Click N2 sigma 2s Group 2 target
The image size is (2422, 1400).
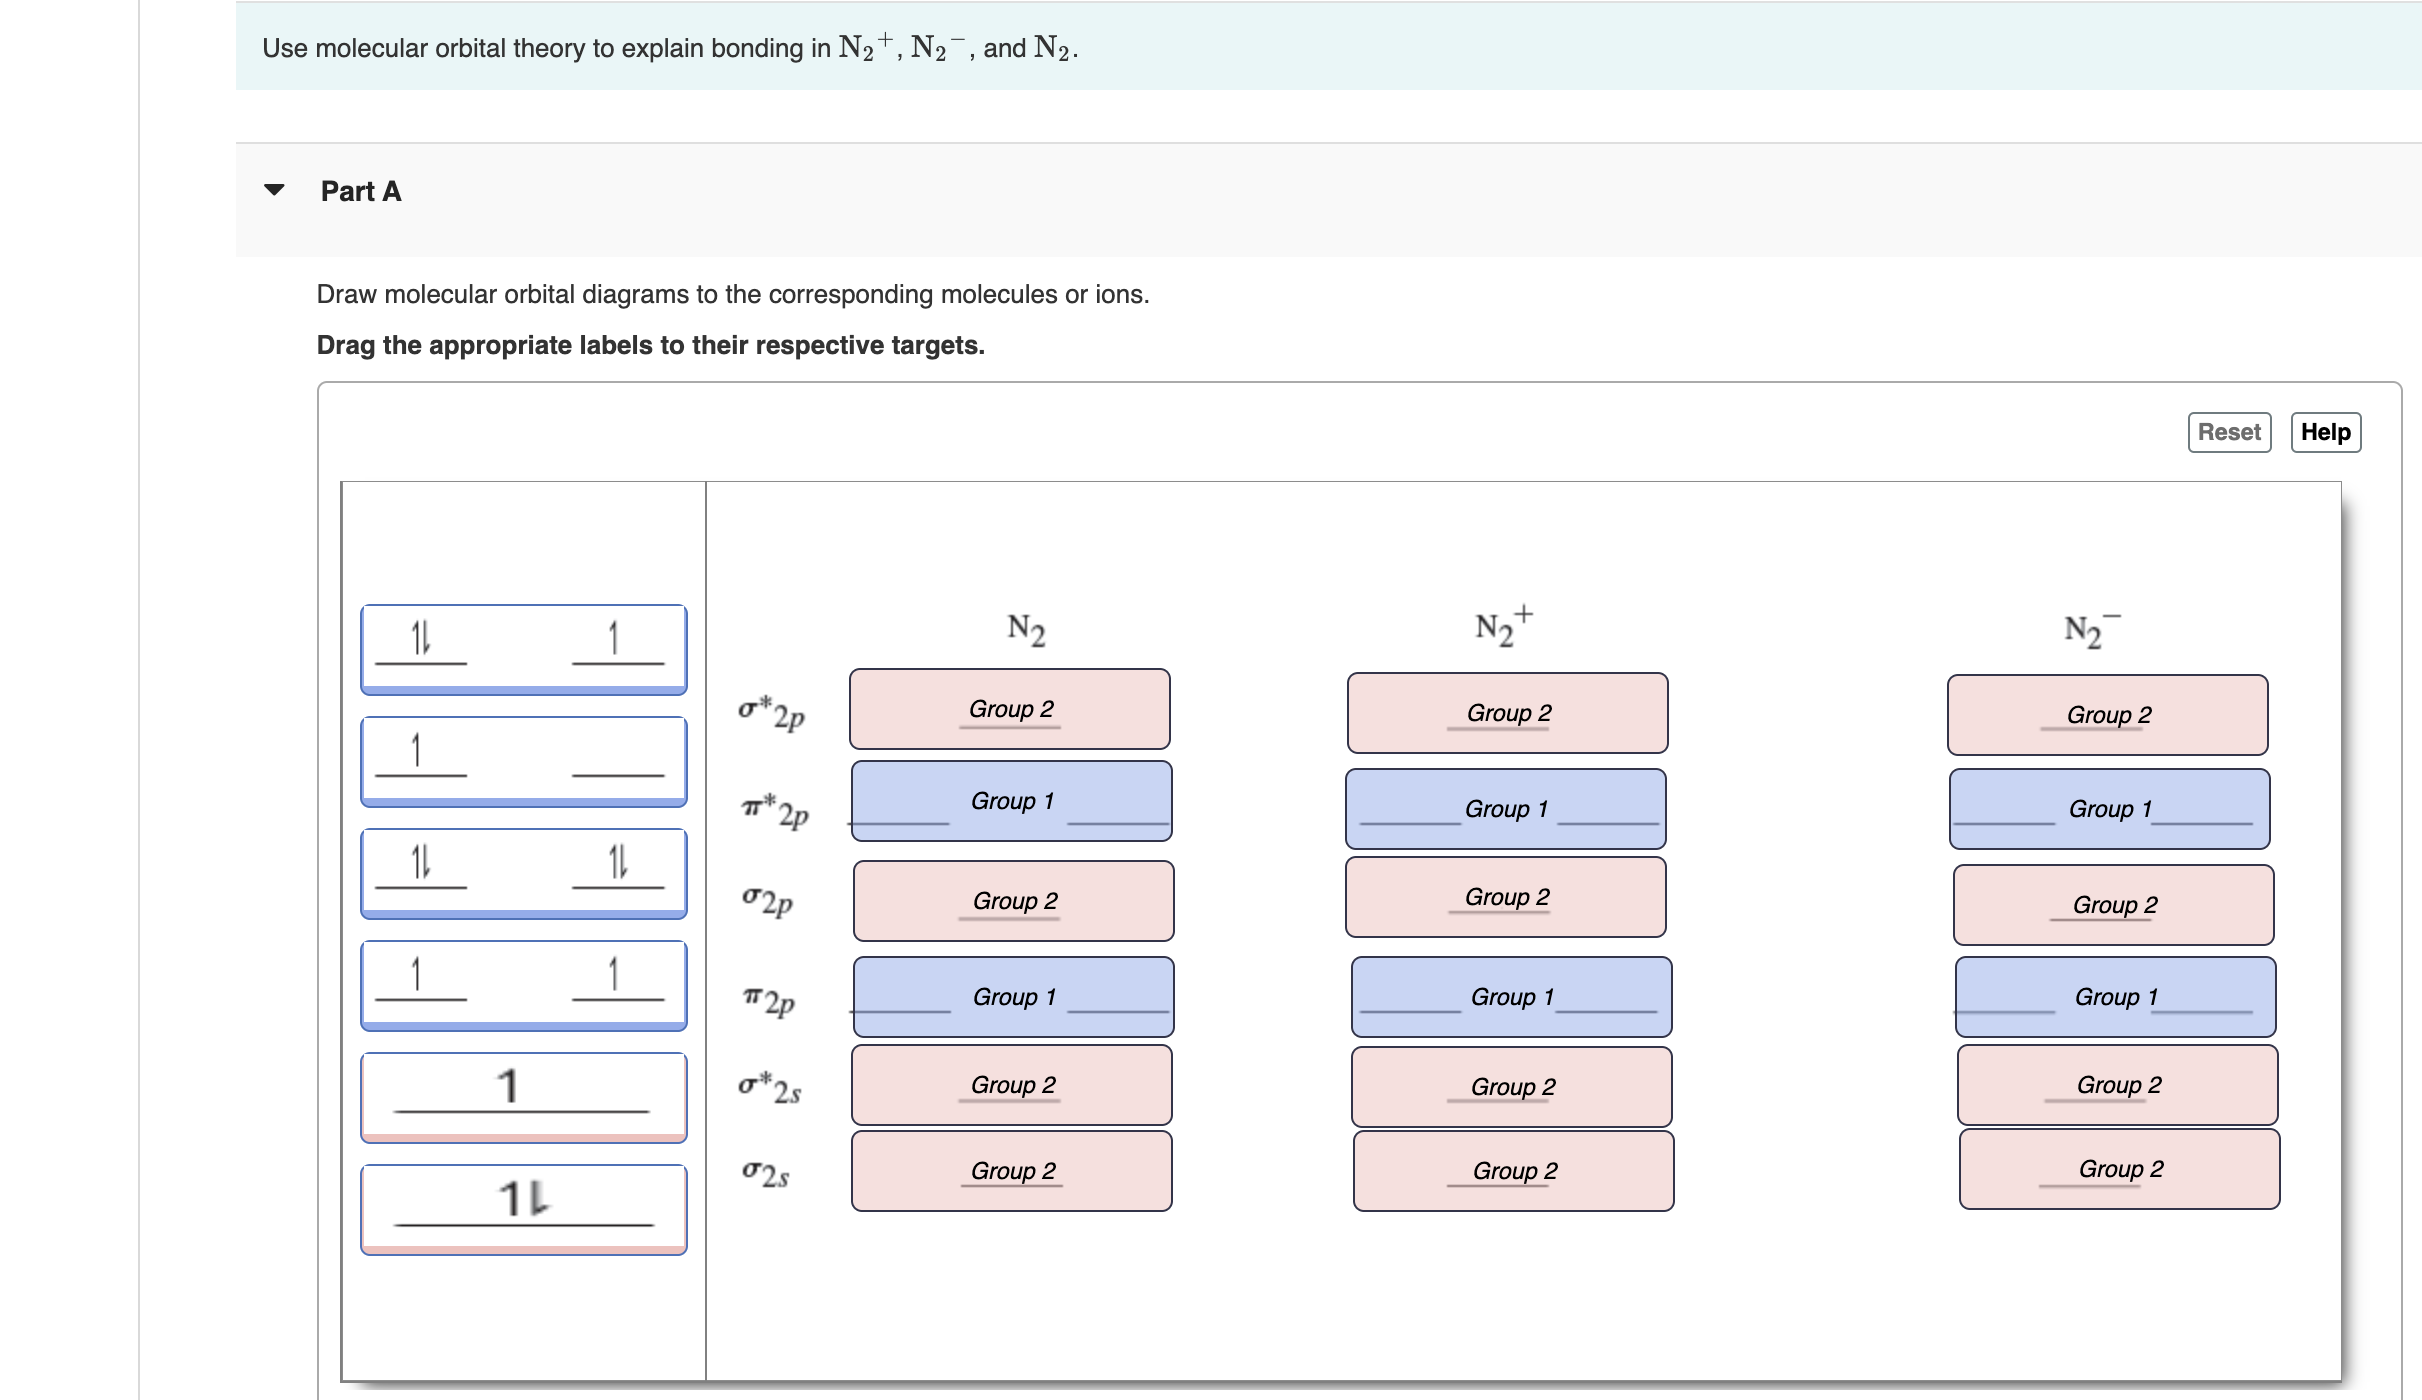(1011, 1171)
